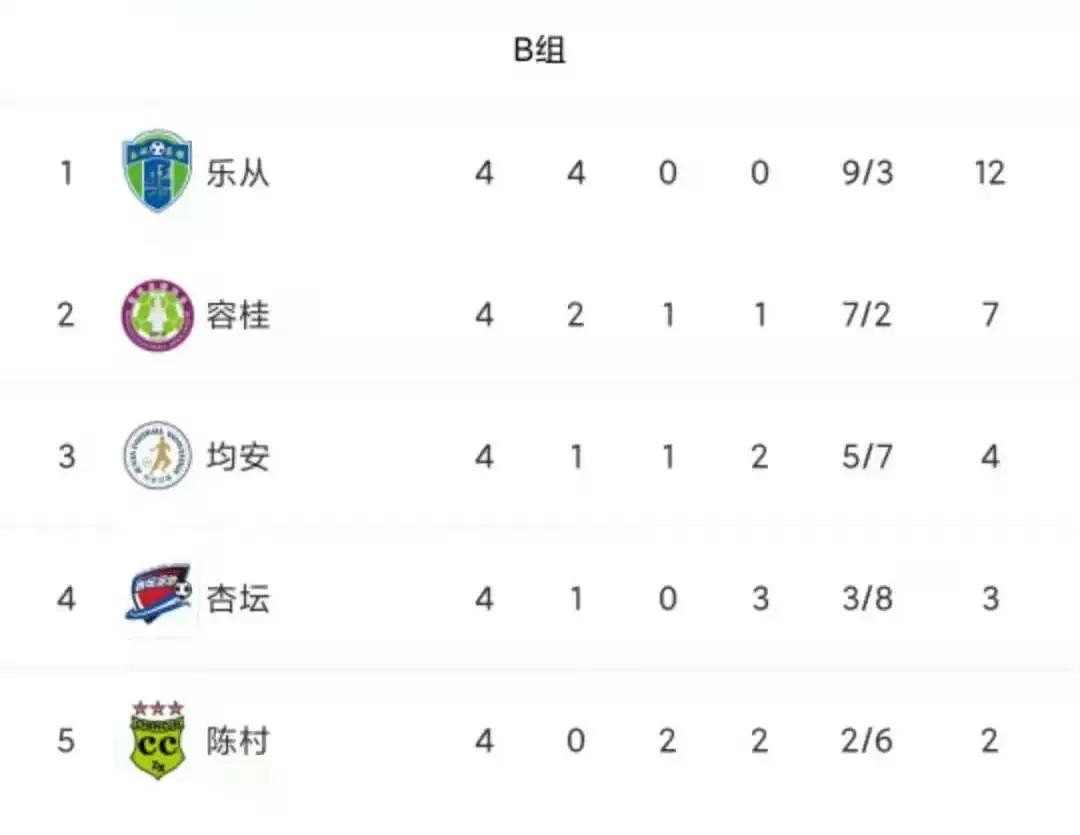Image resolution: width=1080 pixels, height=835 pixels.
Task: Click the 乐从 team crest icon
Action: pos(157,172)
